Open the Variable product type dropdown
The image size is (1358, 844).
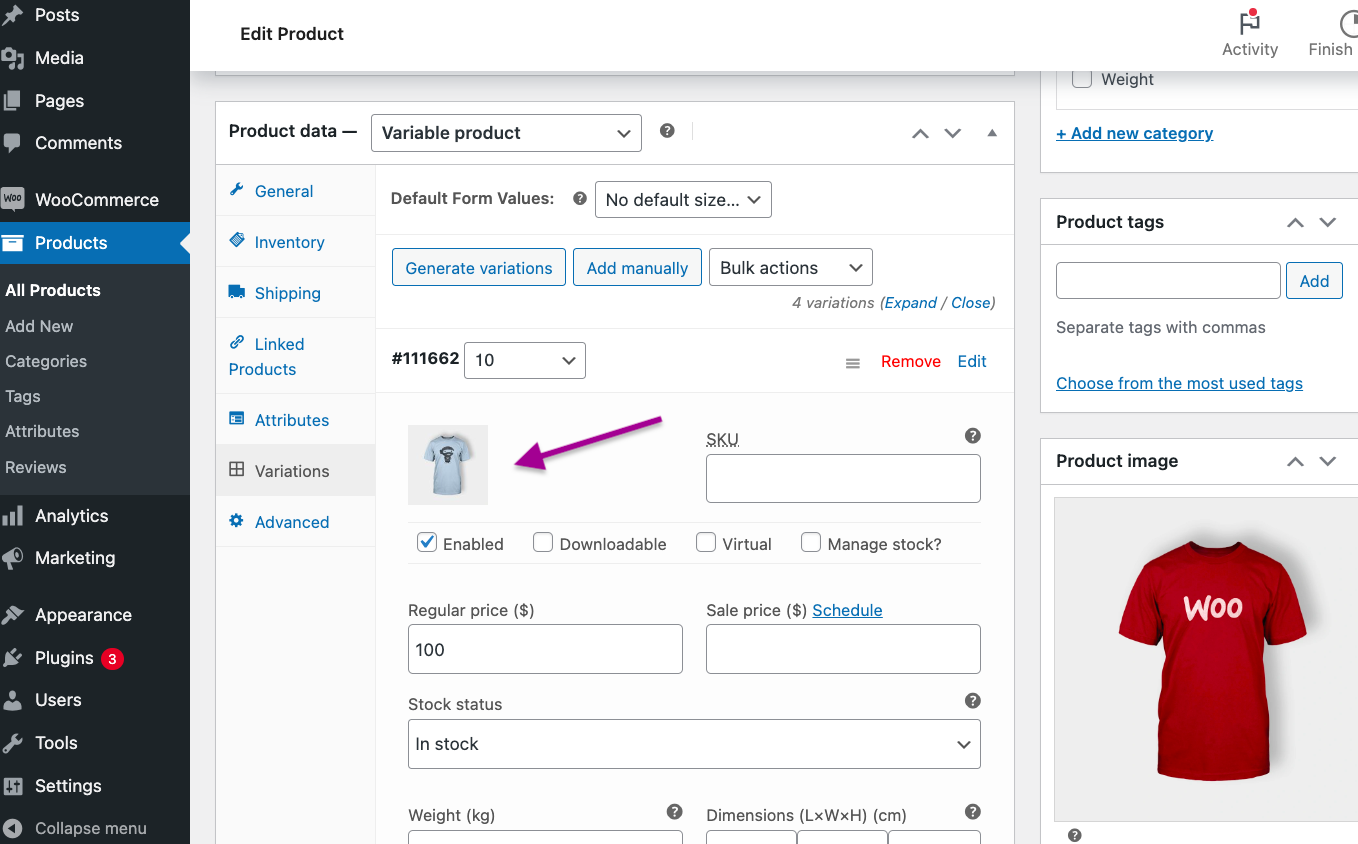click(506, 133)
